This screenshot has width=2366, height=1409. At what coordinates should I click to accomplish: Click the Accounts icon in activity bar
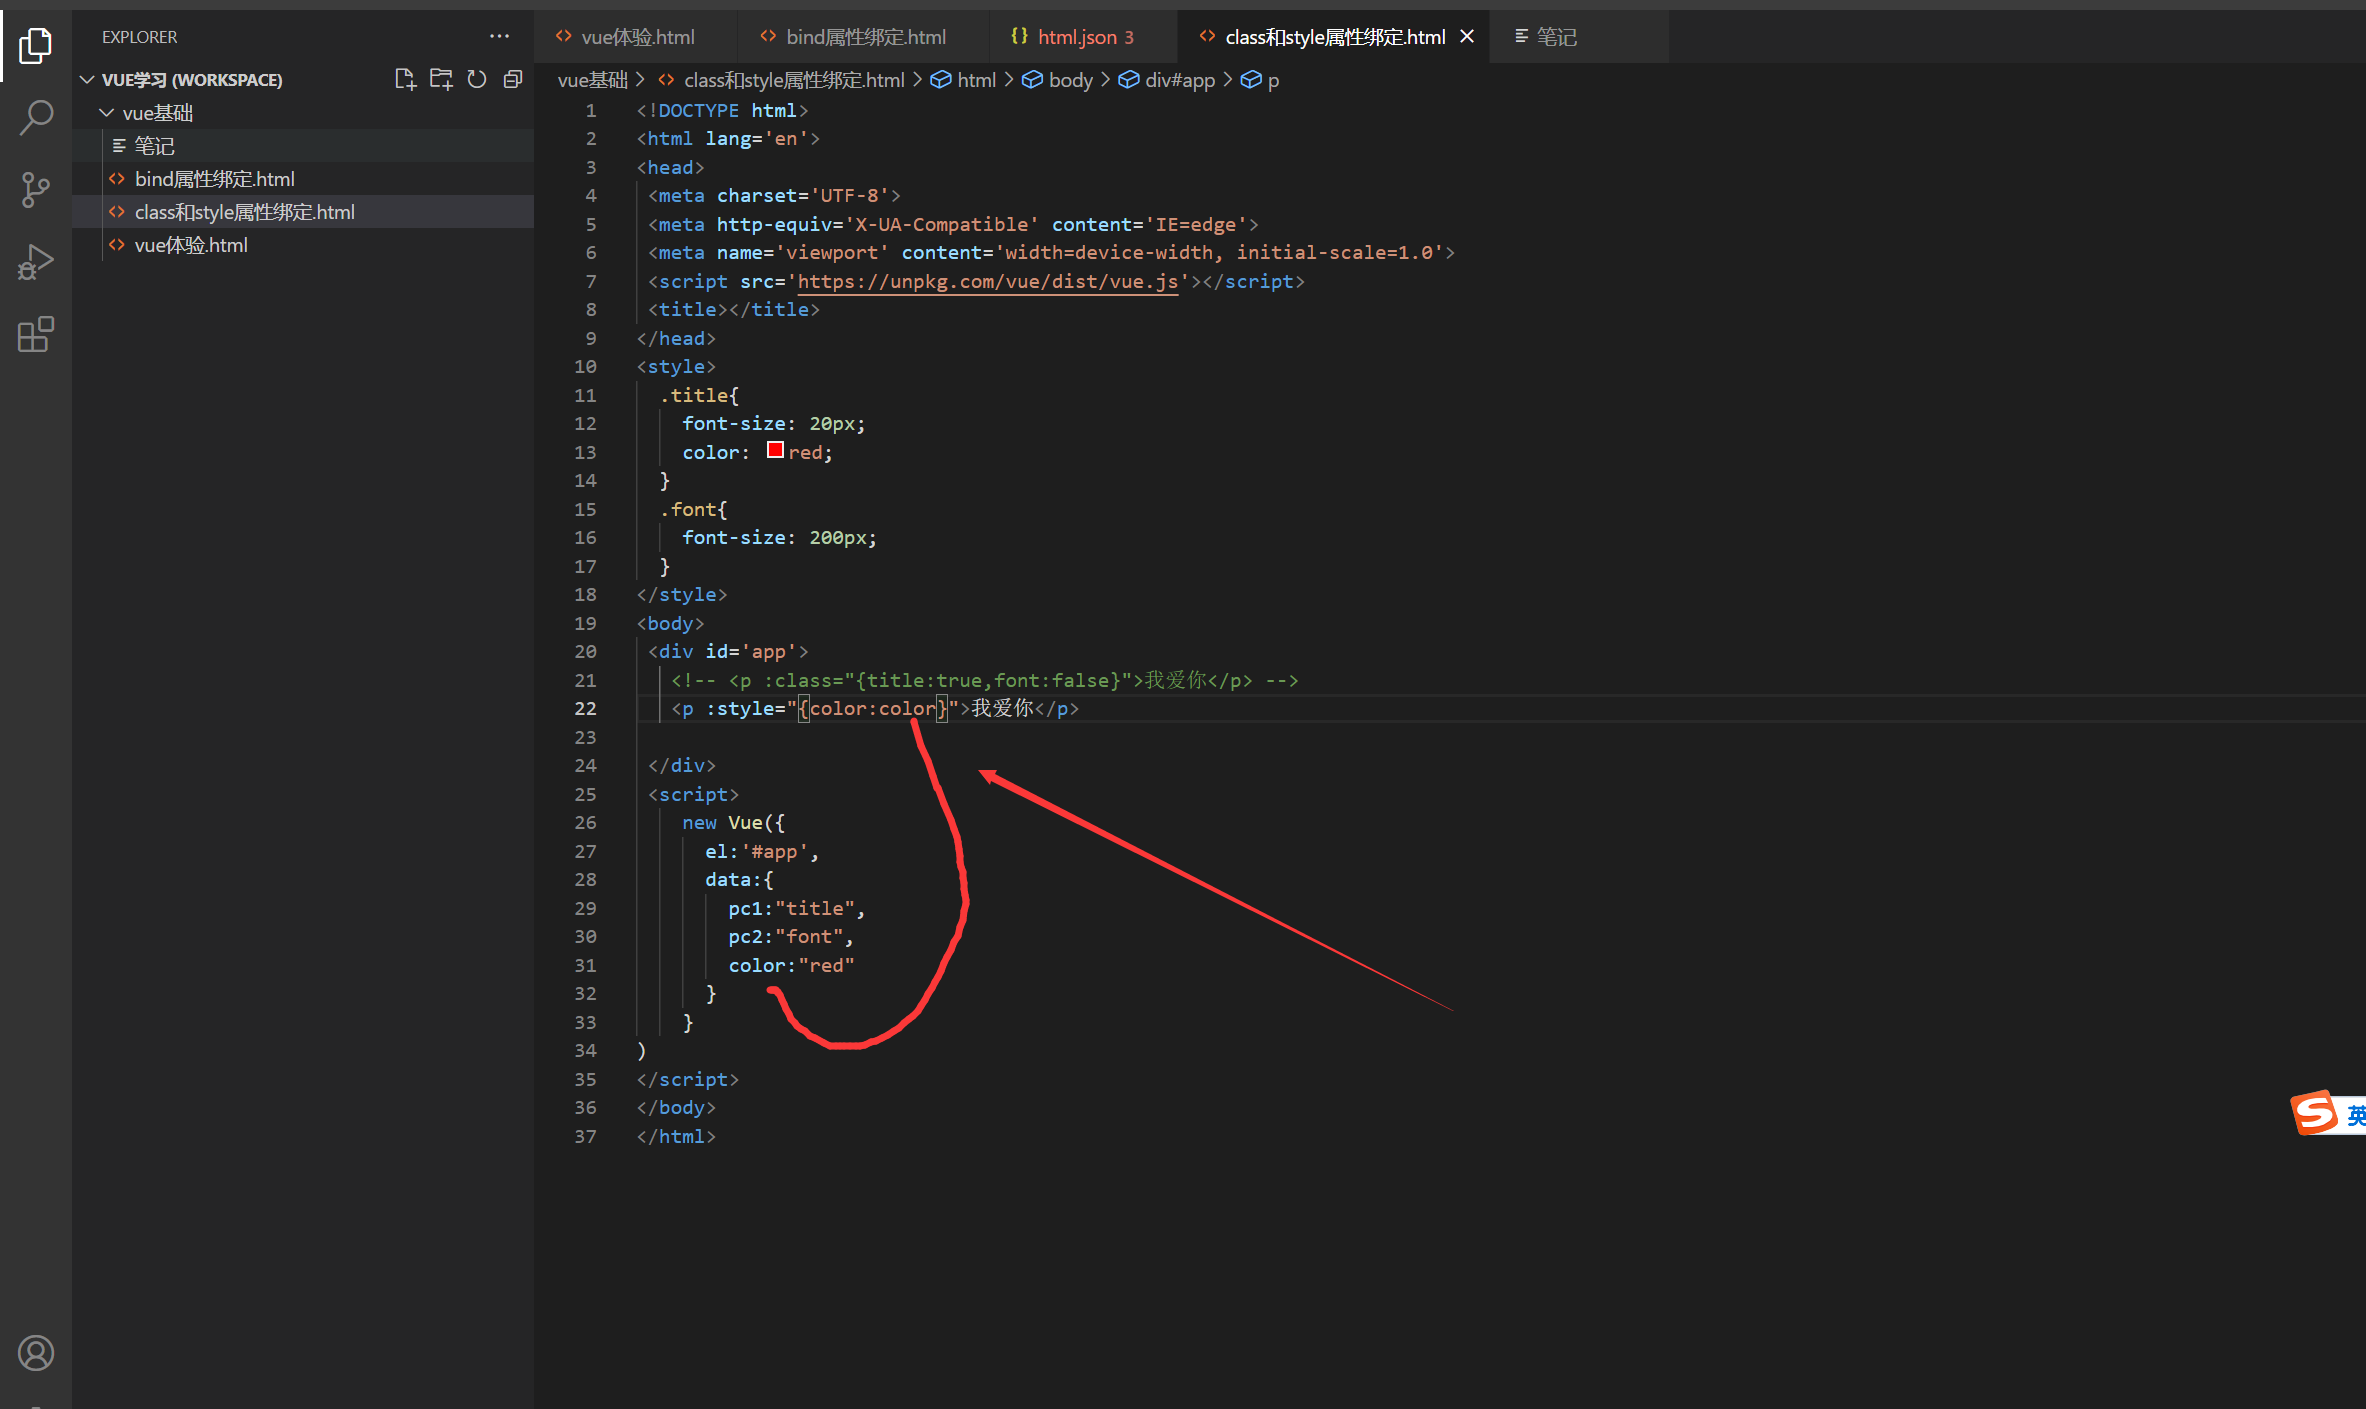(x=36, y=1353)
